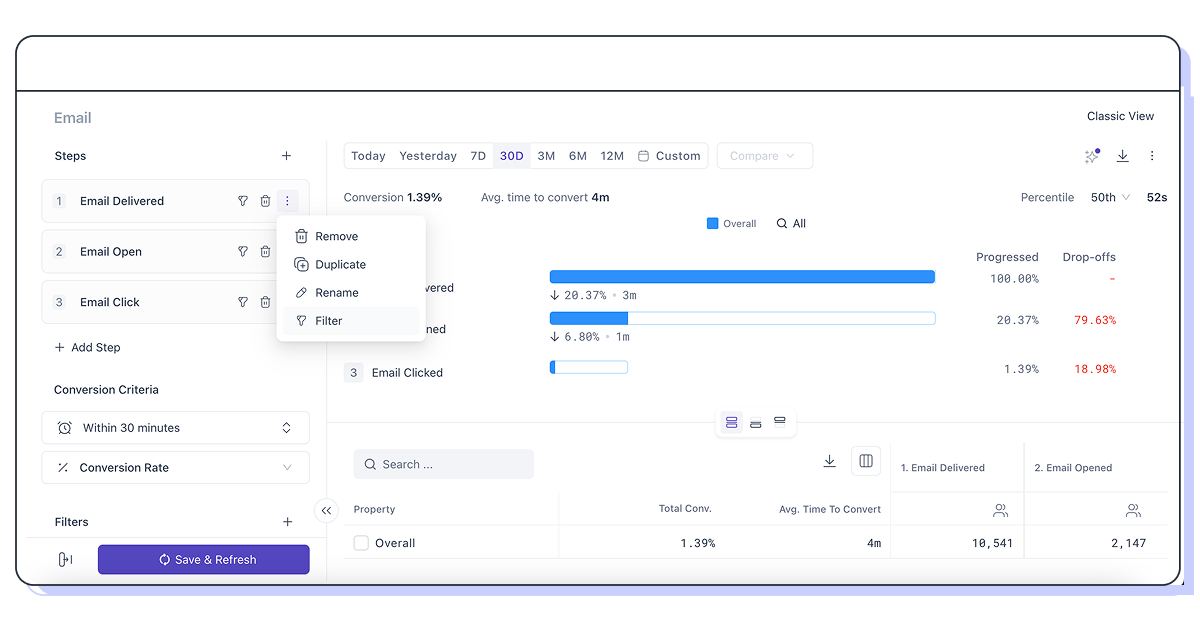This screenshot has width=1200, height=620.
Task: Choose Rename in the context menu
Action: [x=337, y=293]
